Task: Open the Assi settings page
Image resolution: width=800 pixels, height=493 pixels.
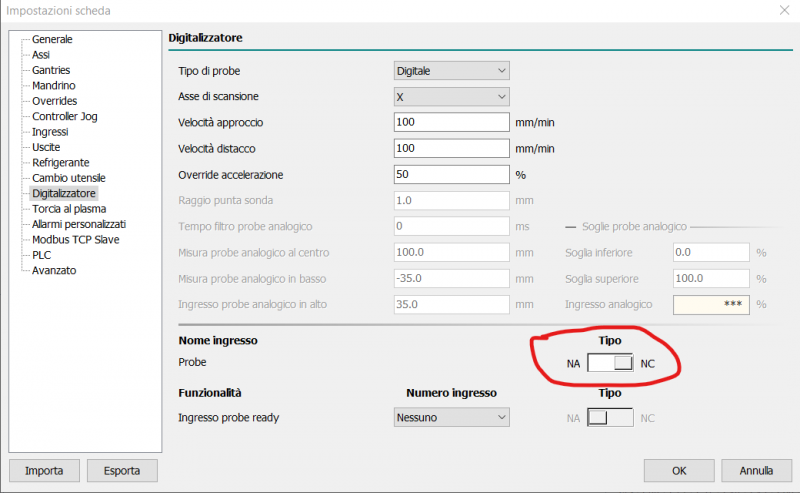Action: tap(41, 55)
